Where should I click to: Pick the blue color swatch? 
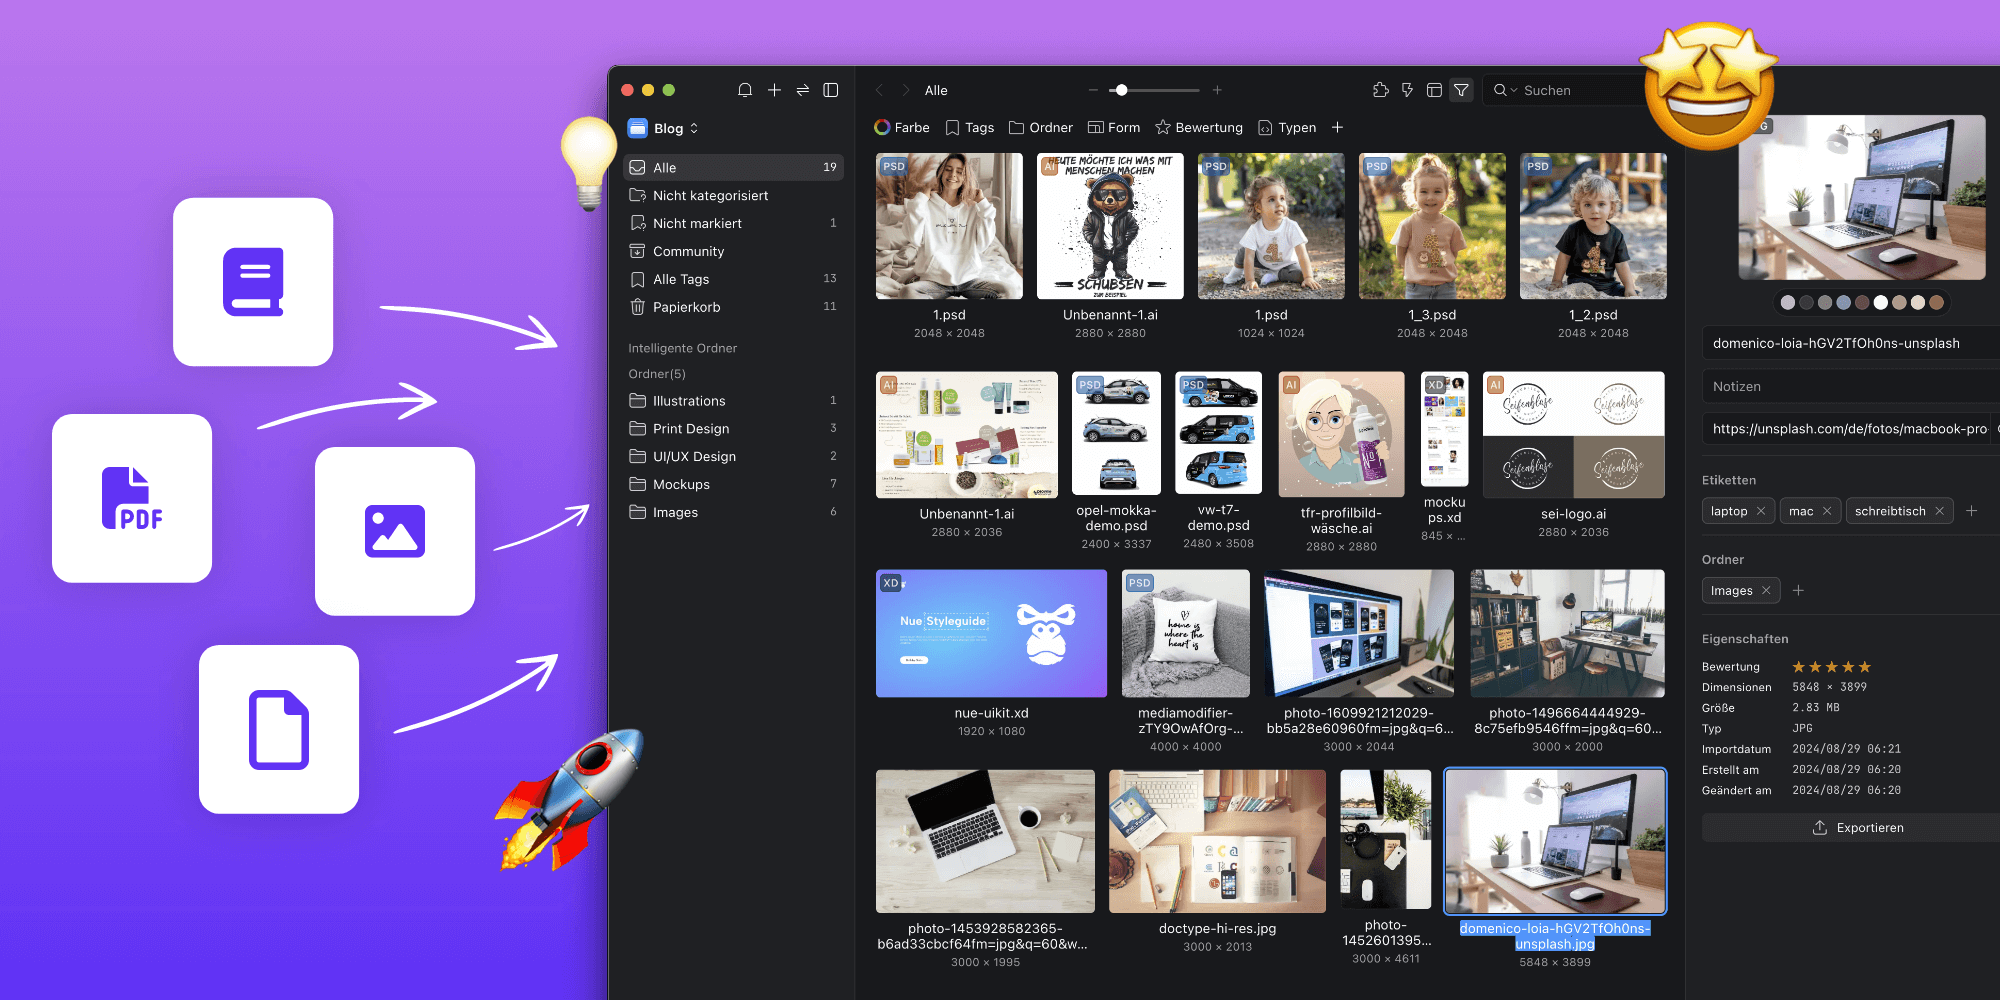click(1843, 302)
